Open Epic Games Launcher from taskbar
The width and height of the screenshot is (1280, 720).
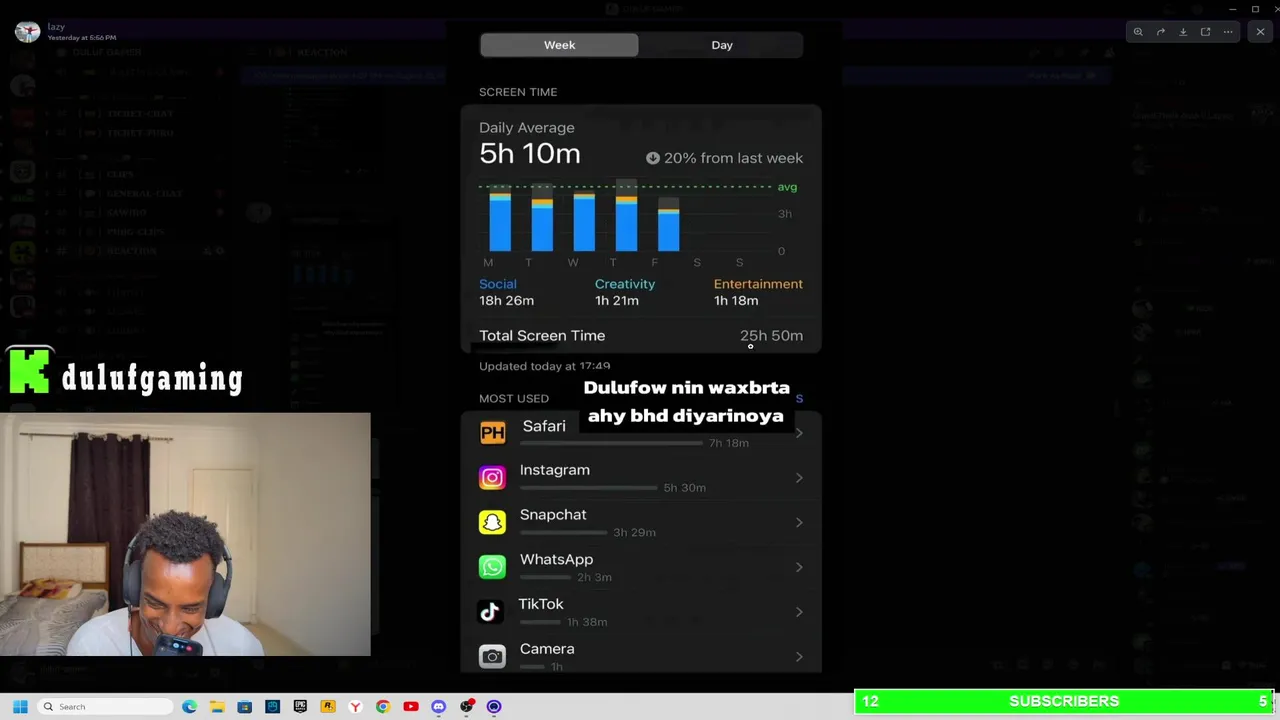300,707
